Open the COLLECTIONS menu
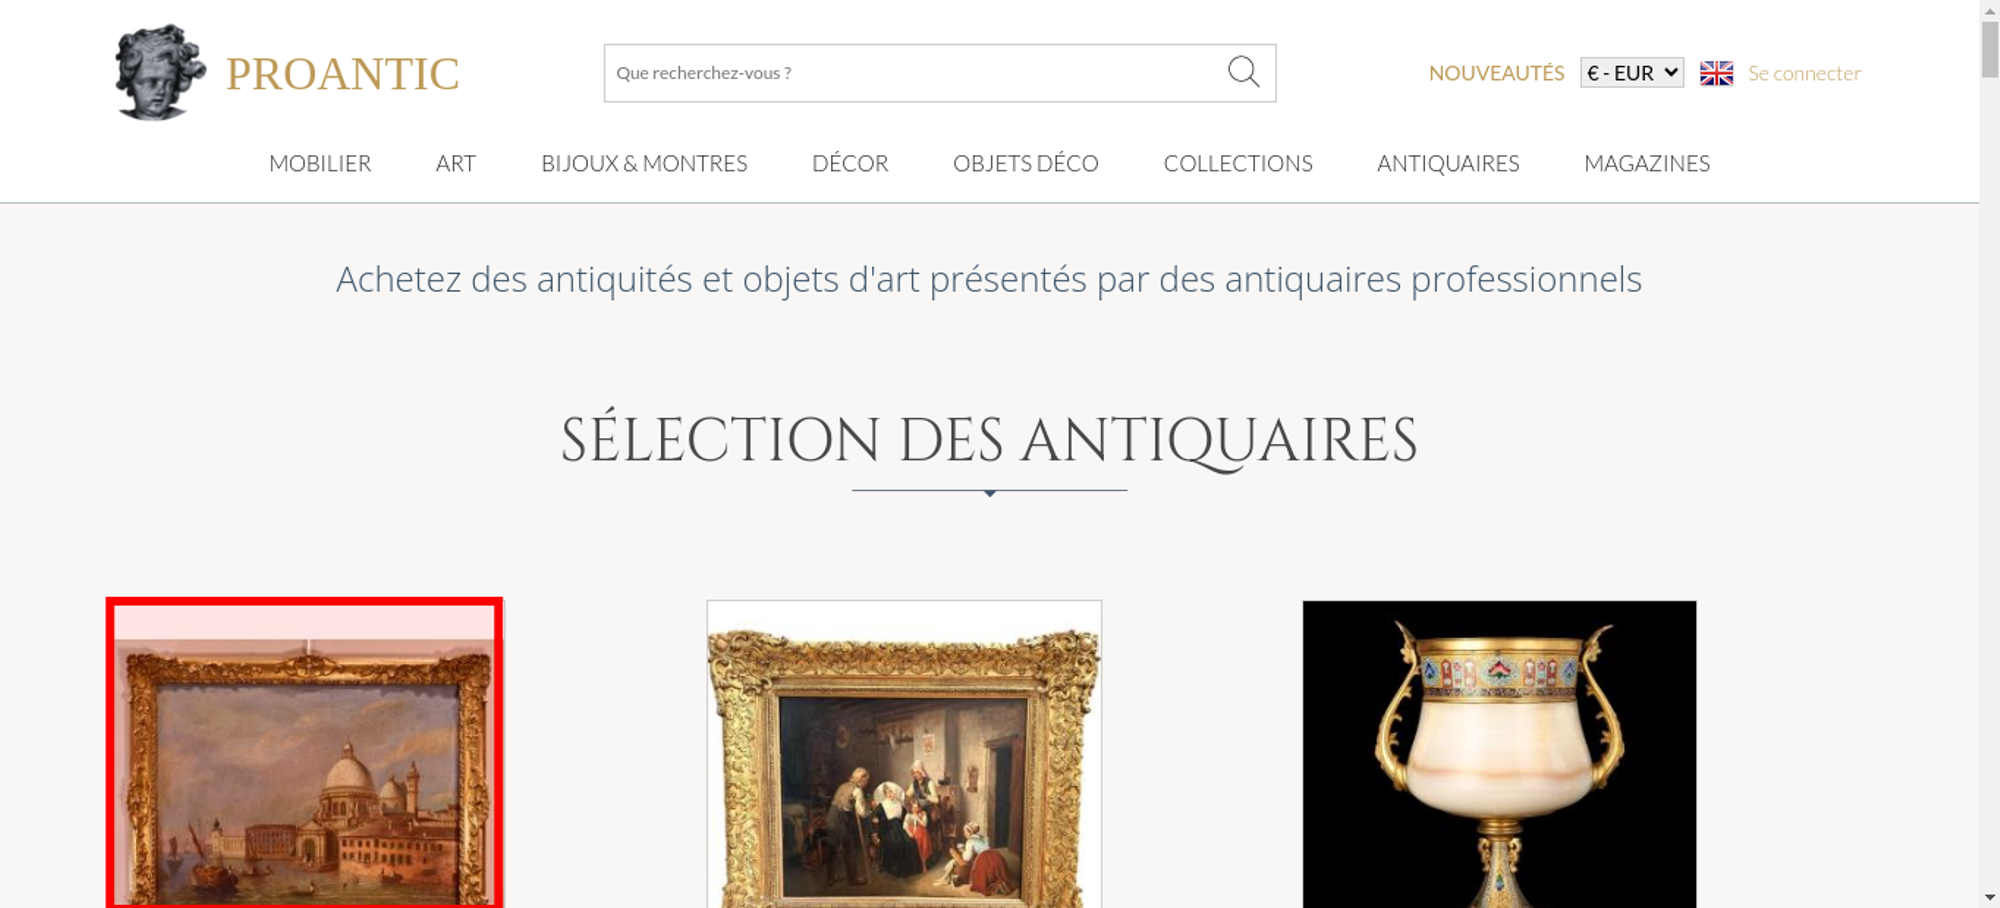 [x=1238, y=163]
